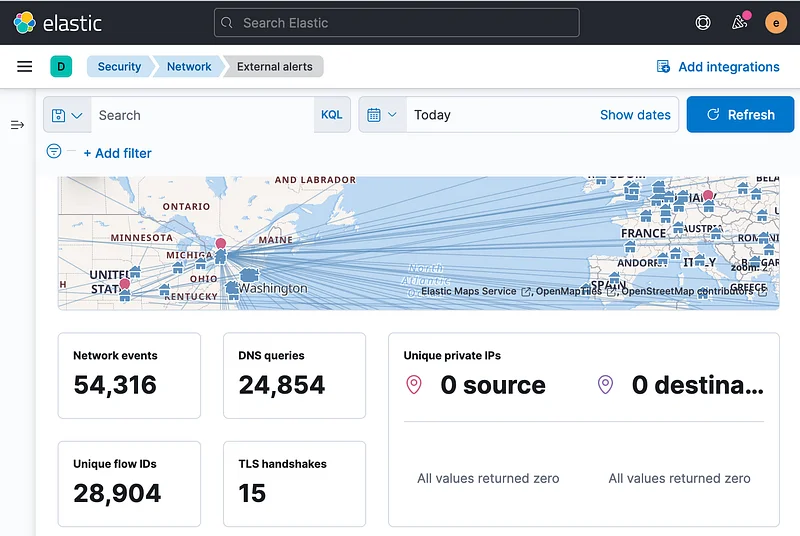This screenshot has height=536, width=800.
Task: Click the Elastic logo in the header
Action: click(57, 23)
